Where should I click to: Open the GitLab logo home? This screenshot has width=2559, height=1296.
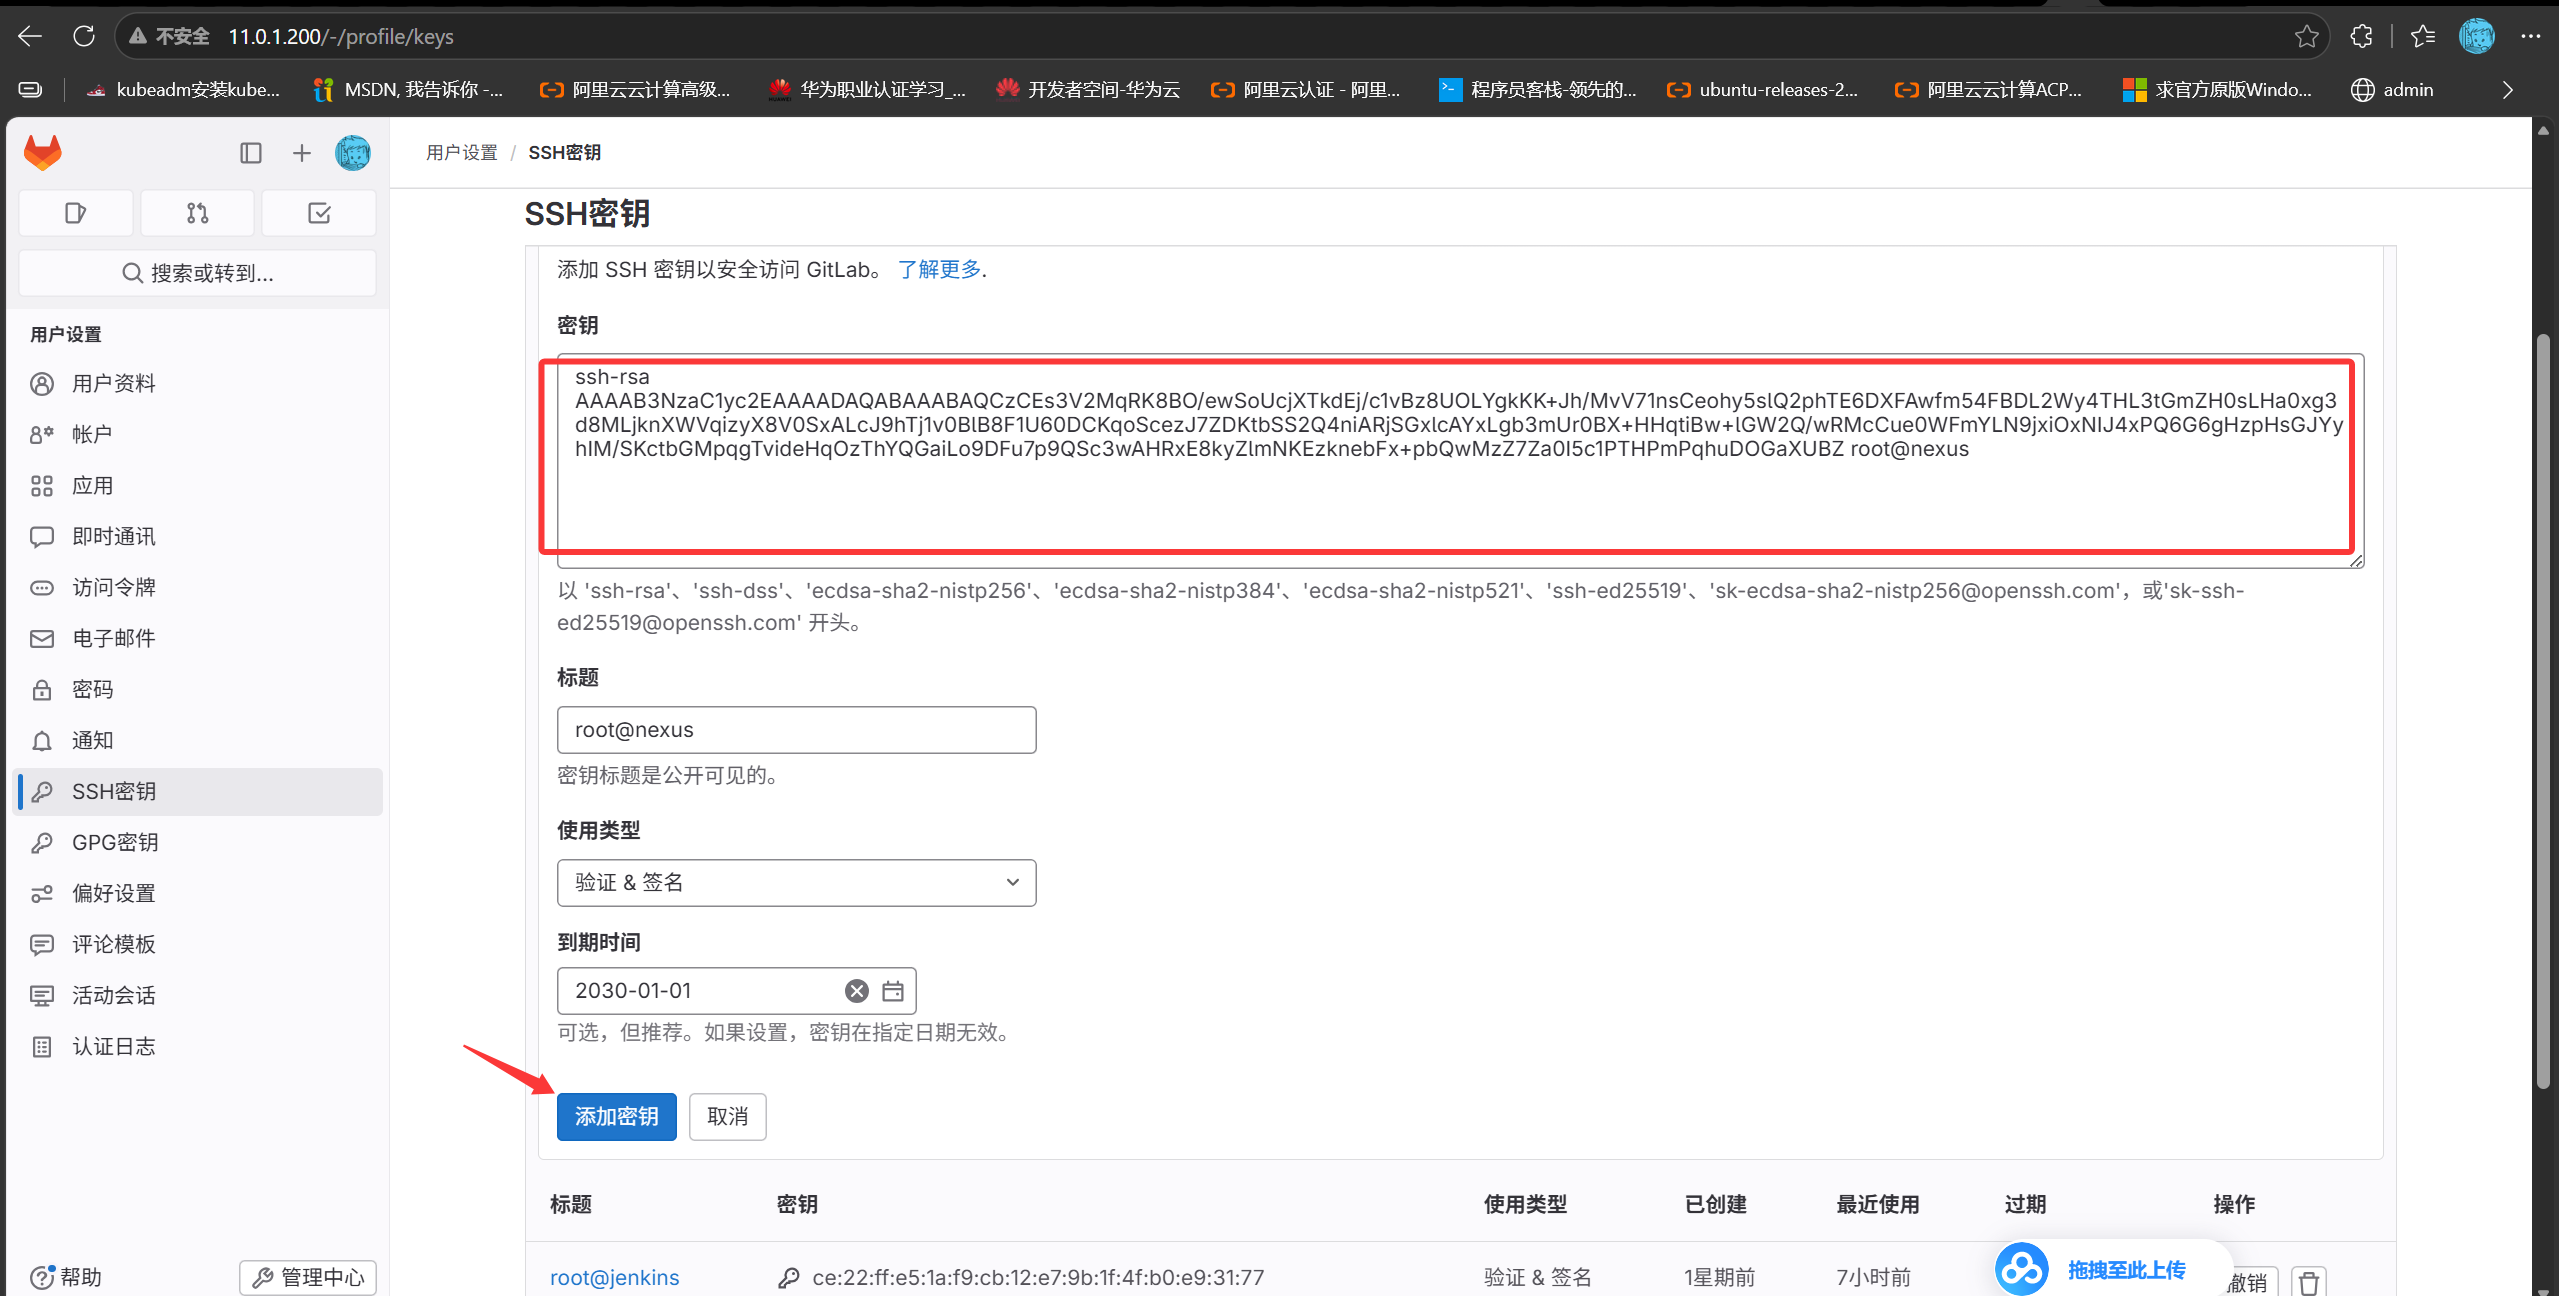tap(42, 152)
